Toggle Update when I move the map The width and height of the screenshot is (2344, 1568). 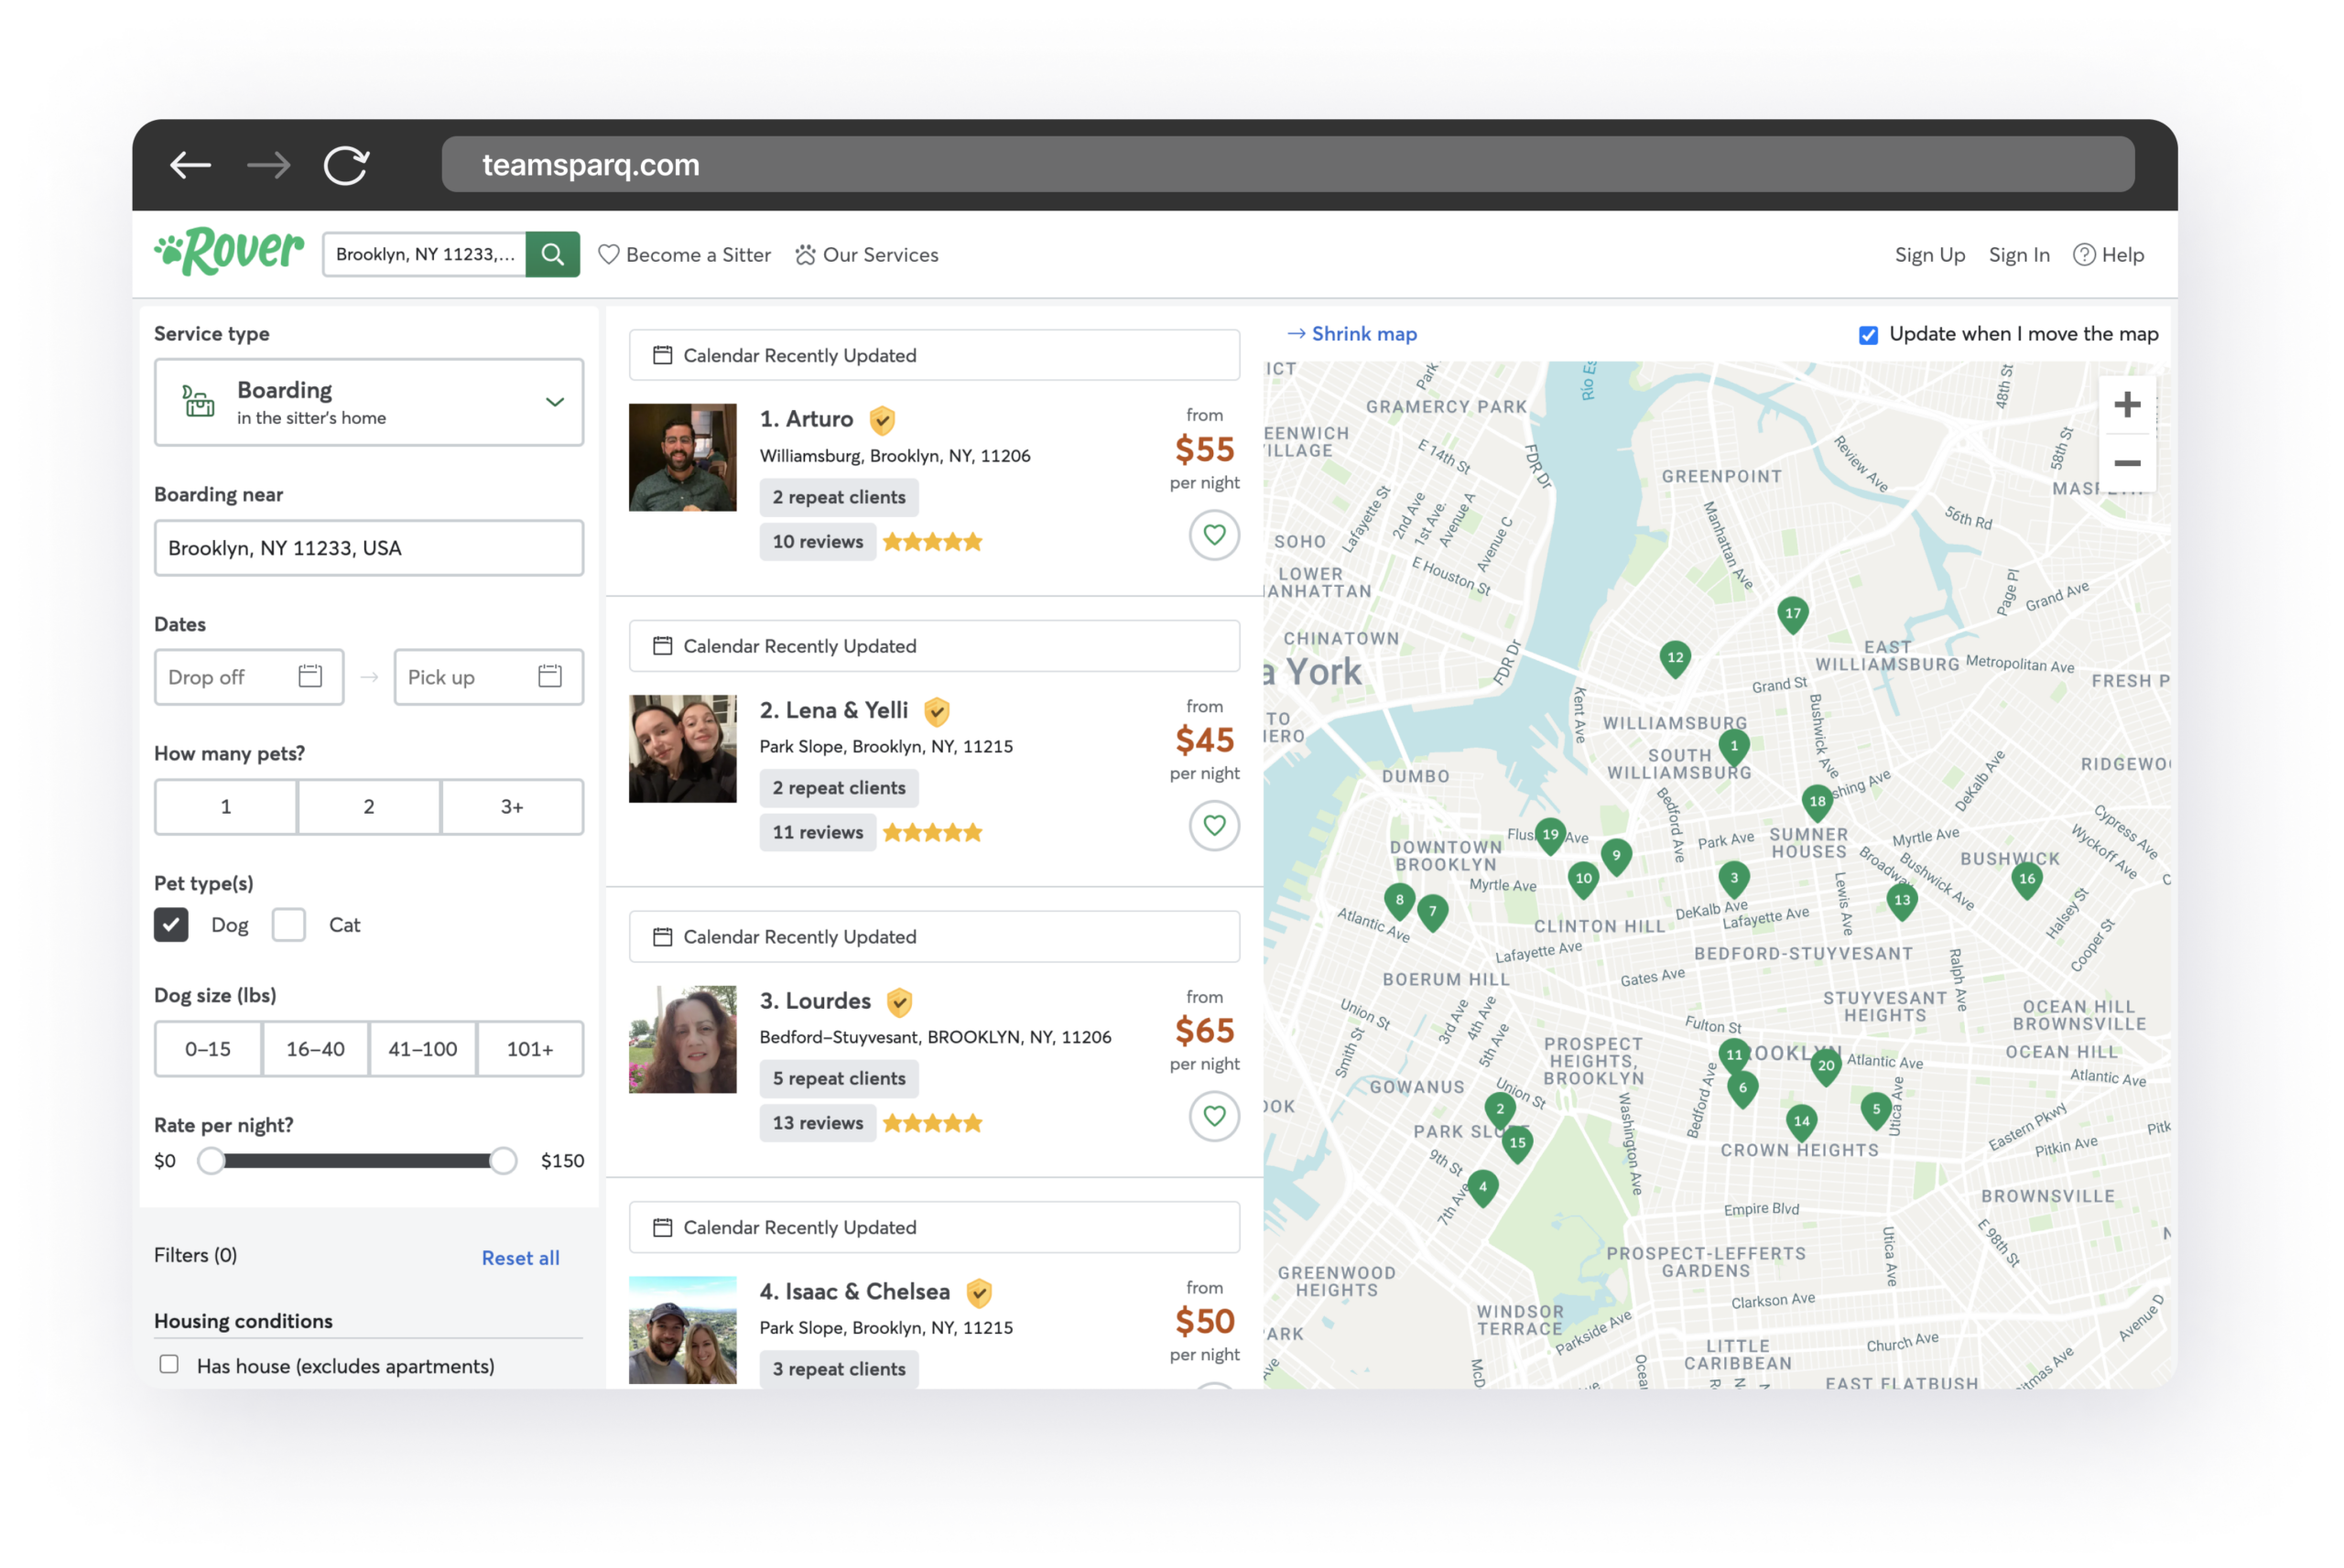point(1867,335)
